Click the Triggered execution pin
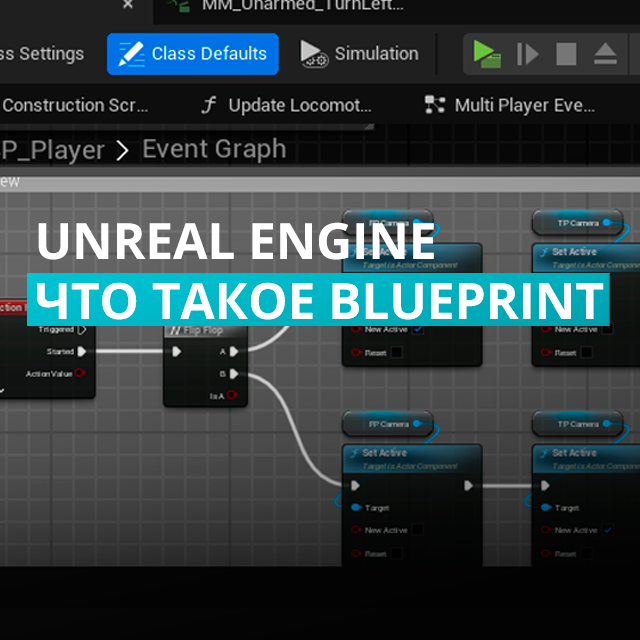The height and width of the screenshot is (640, 640). 82,329
